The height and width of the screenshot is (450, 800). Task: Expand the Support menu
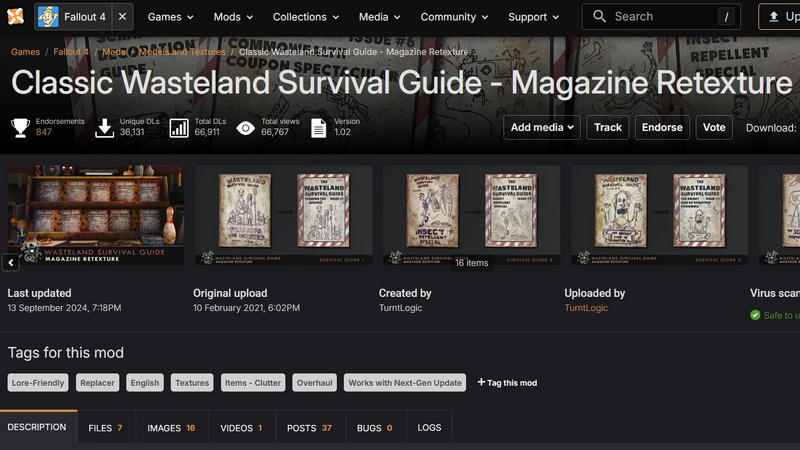click(x=533, y=17)
